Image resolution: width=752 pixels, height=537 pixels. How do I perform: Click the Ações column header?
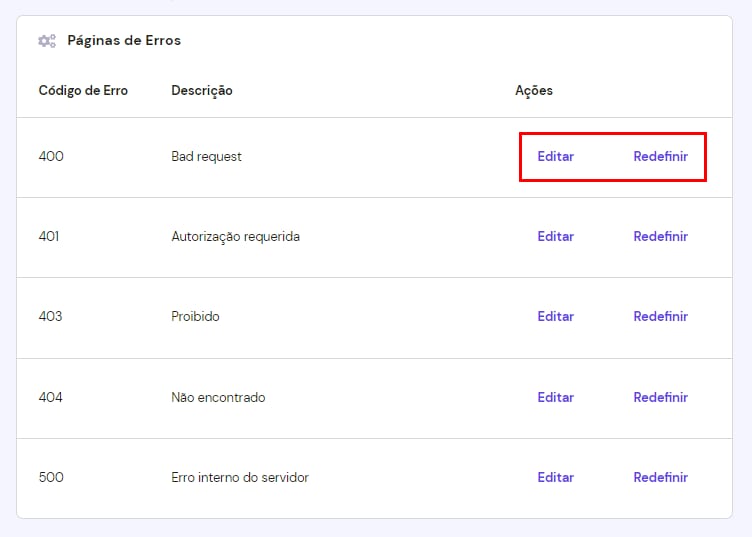click(533, 91)
